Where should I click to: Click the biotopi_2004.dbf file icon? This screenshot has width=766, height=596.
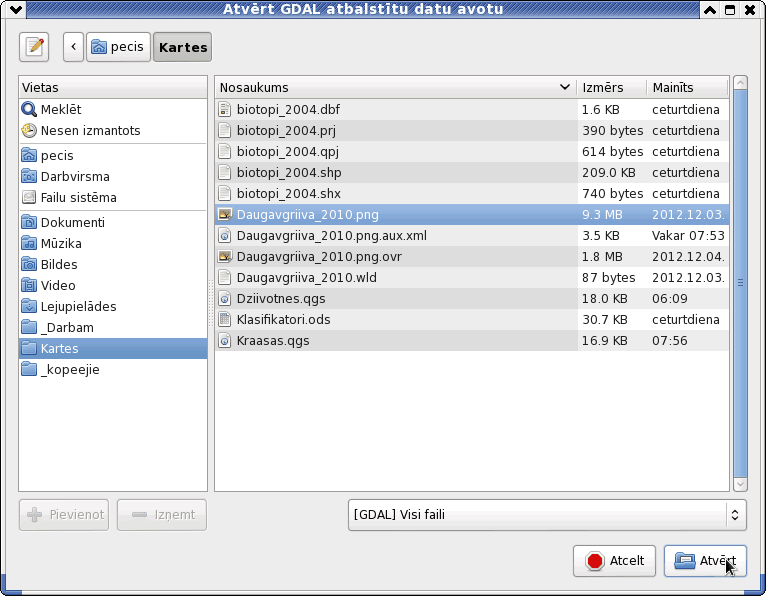(224, 109)
